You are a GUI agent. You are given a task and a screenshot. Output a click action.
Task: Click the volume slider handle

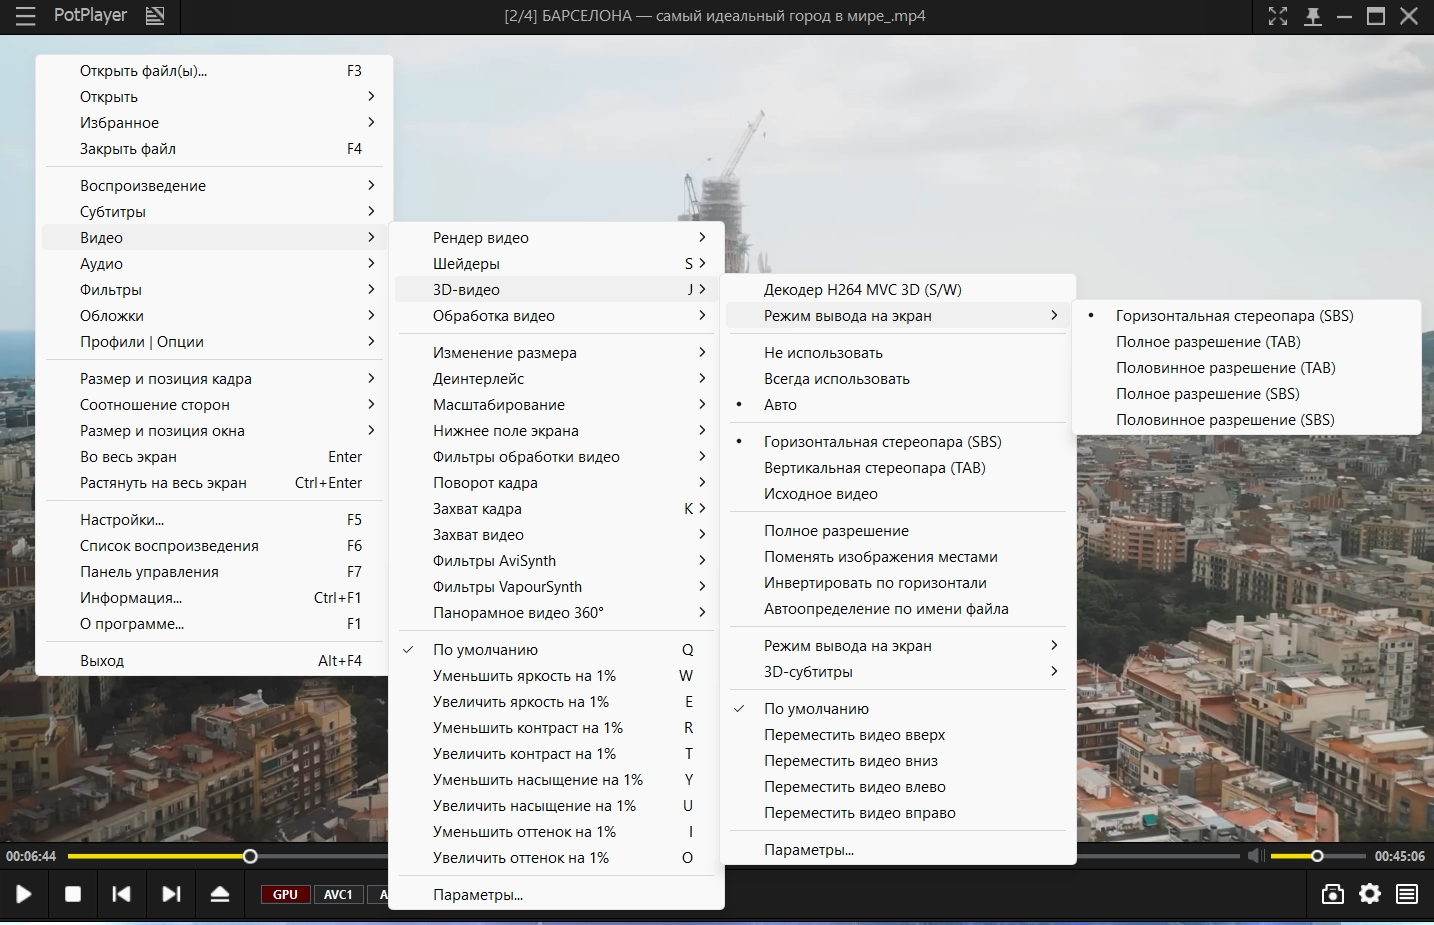pyautogui.click(x=1317, y=856)
